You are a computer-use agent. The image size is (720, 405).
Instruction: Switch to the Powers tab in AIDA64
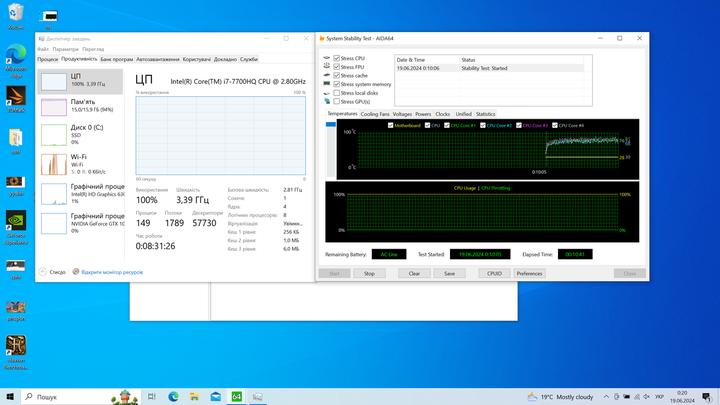click(423, 114)
